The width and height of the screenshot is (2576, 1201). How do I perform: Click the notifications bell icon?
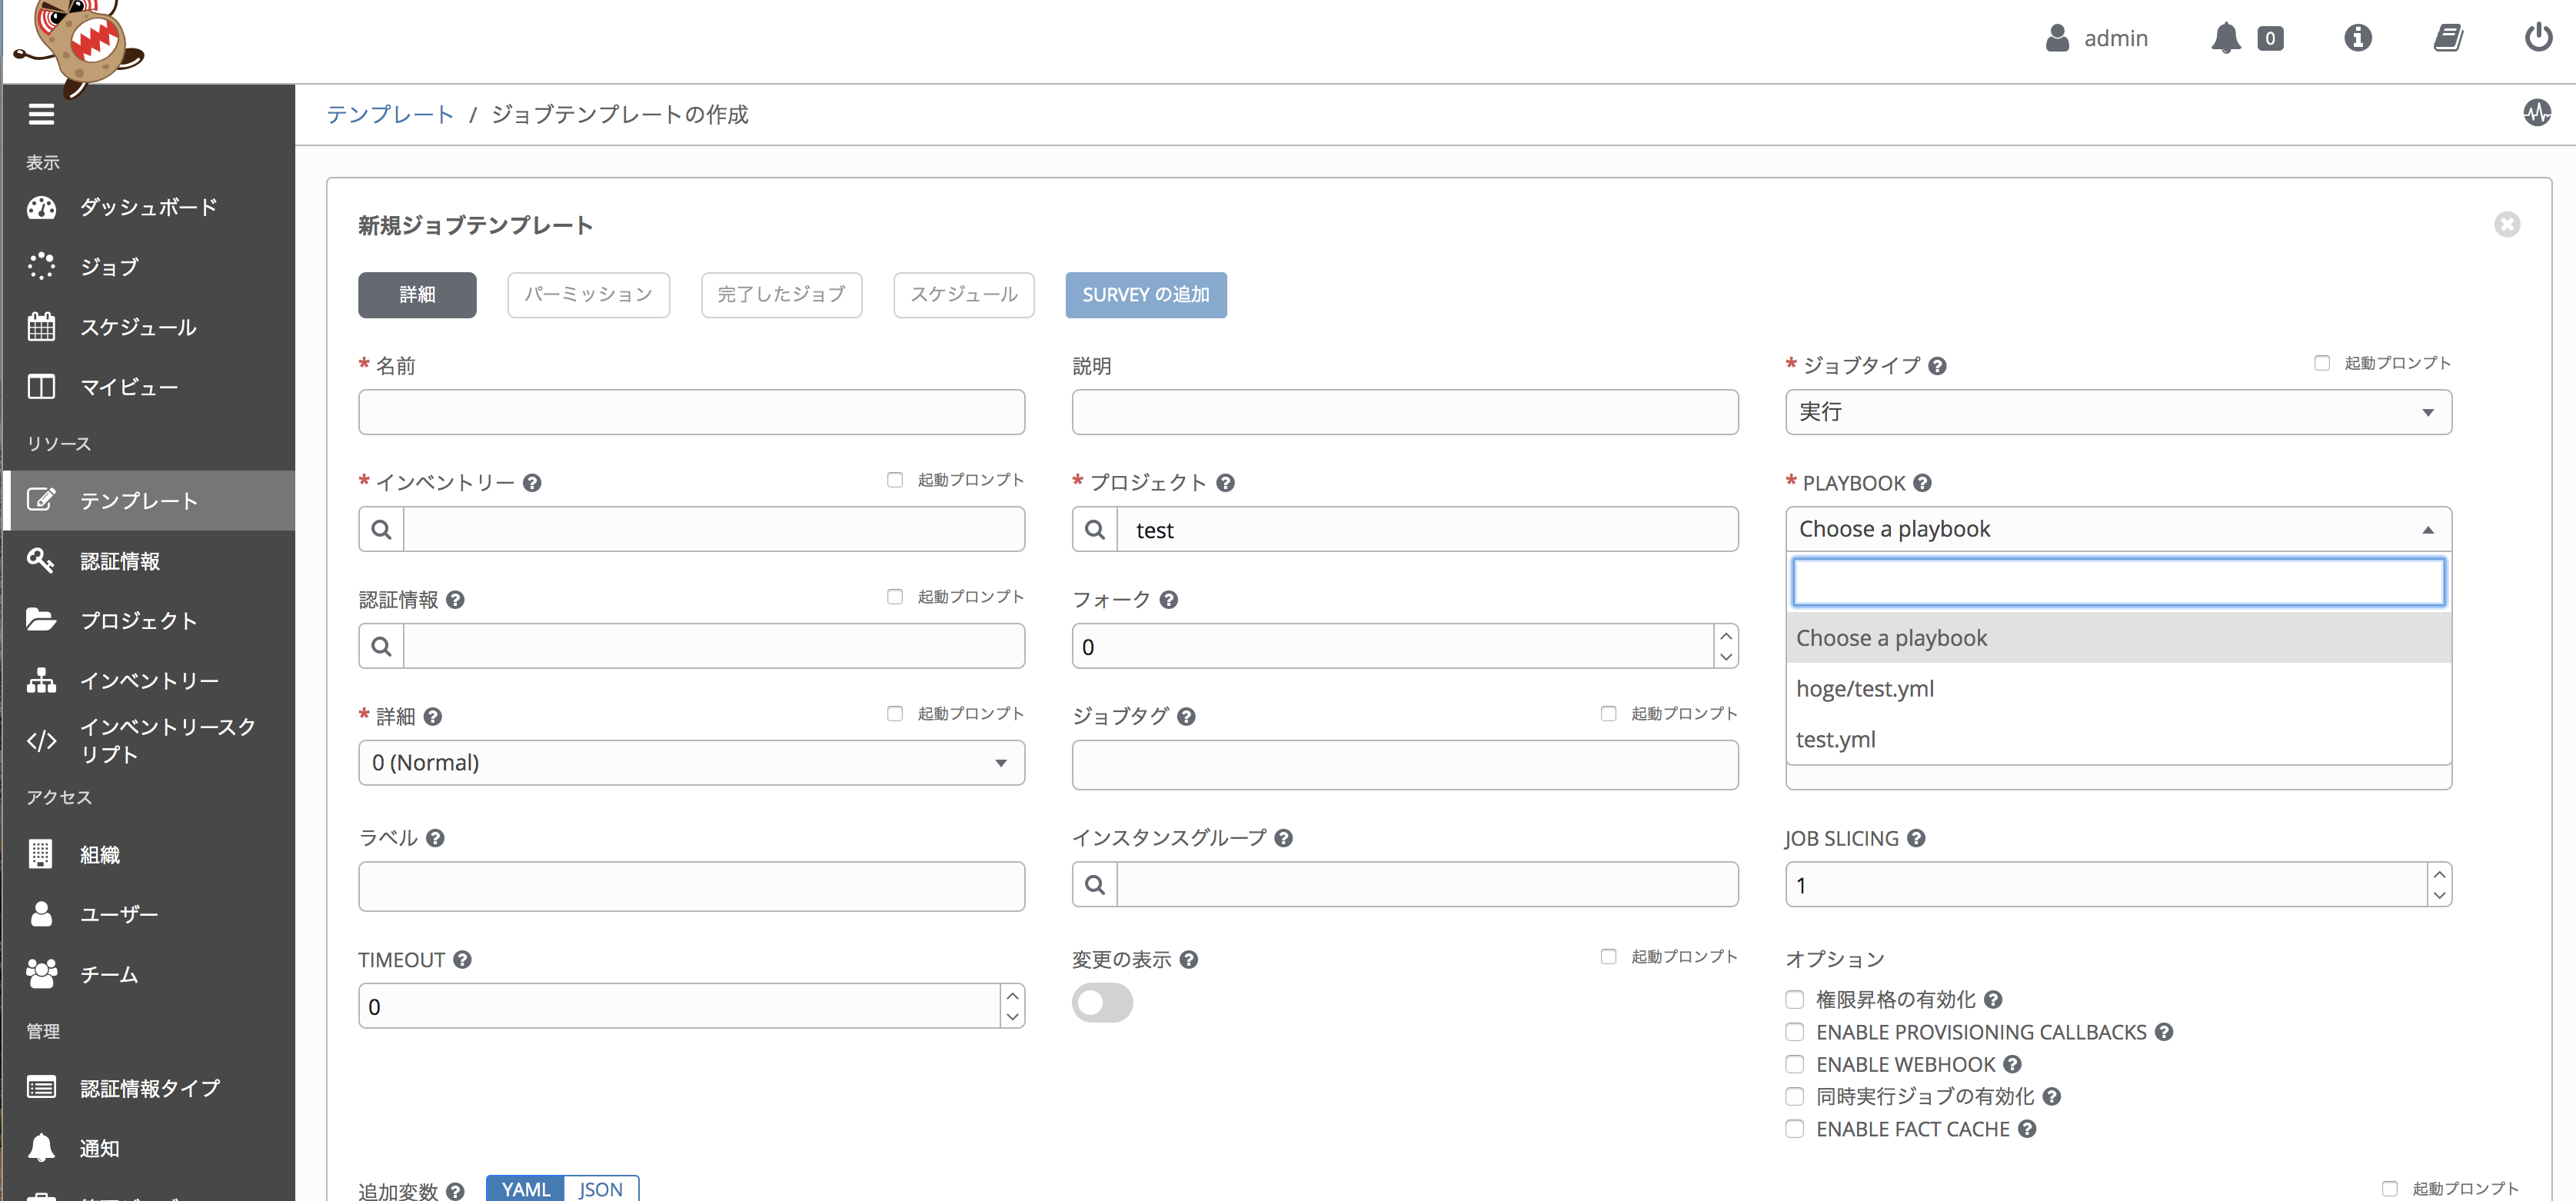[2225, 38]
